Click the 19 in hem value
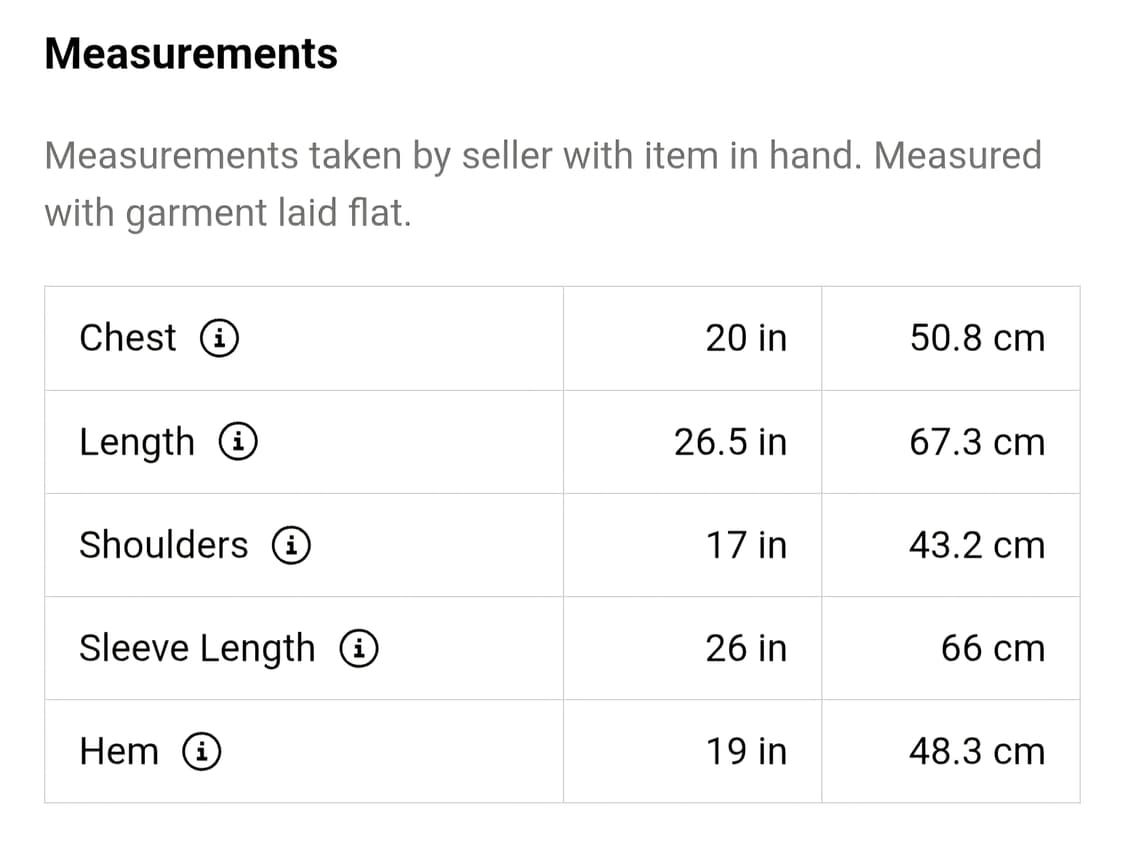1125x841 pixels. 746,751
